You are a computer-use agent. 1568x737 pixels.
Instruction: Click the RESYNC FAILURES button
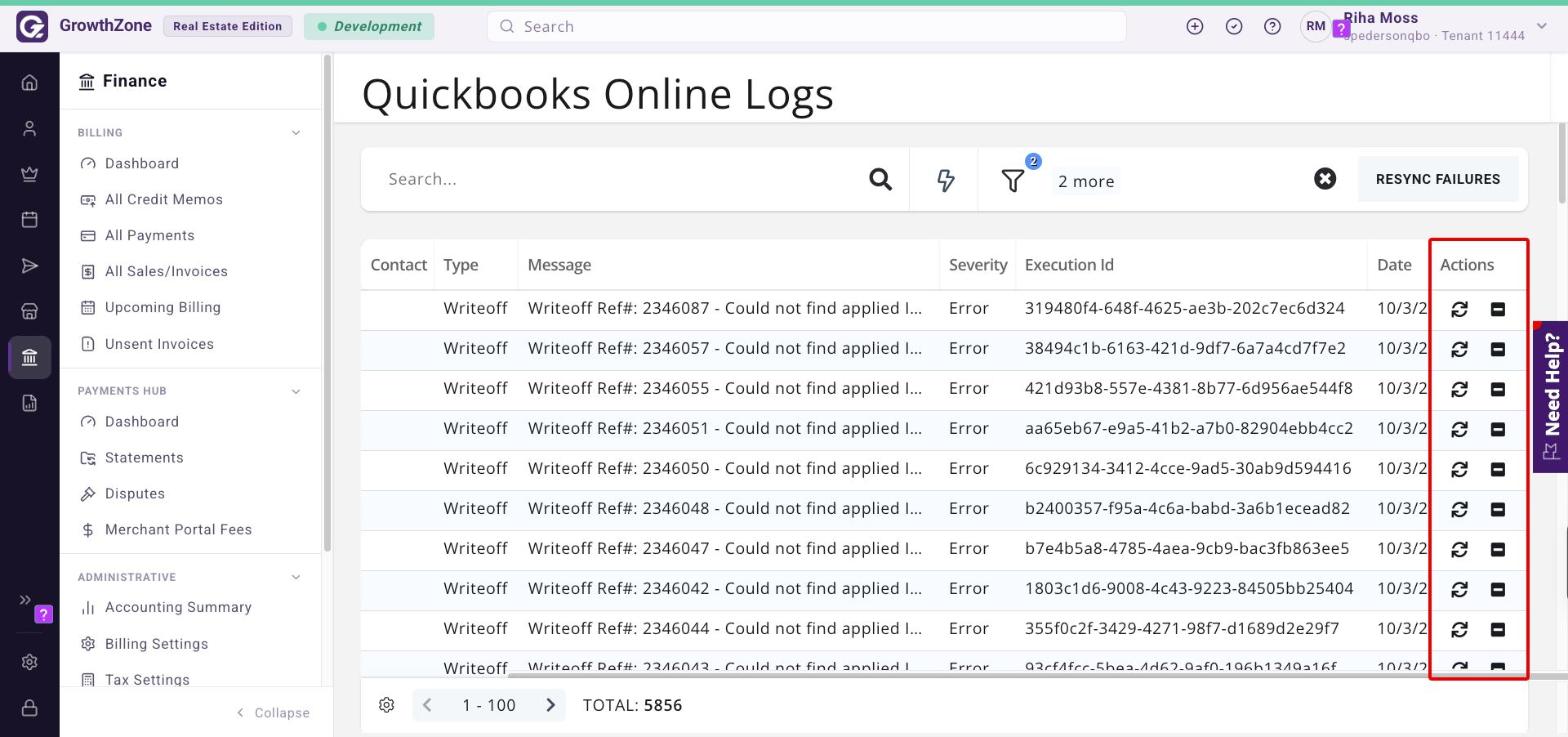(1438, 179)
